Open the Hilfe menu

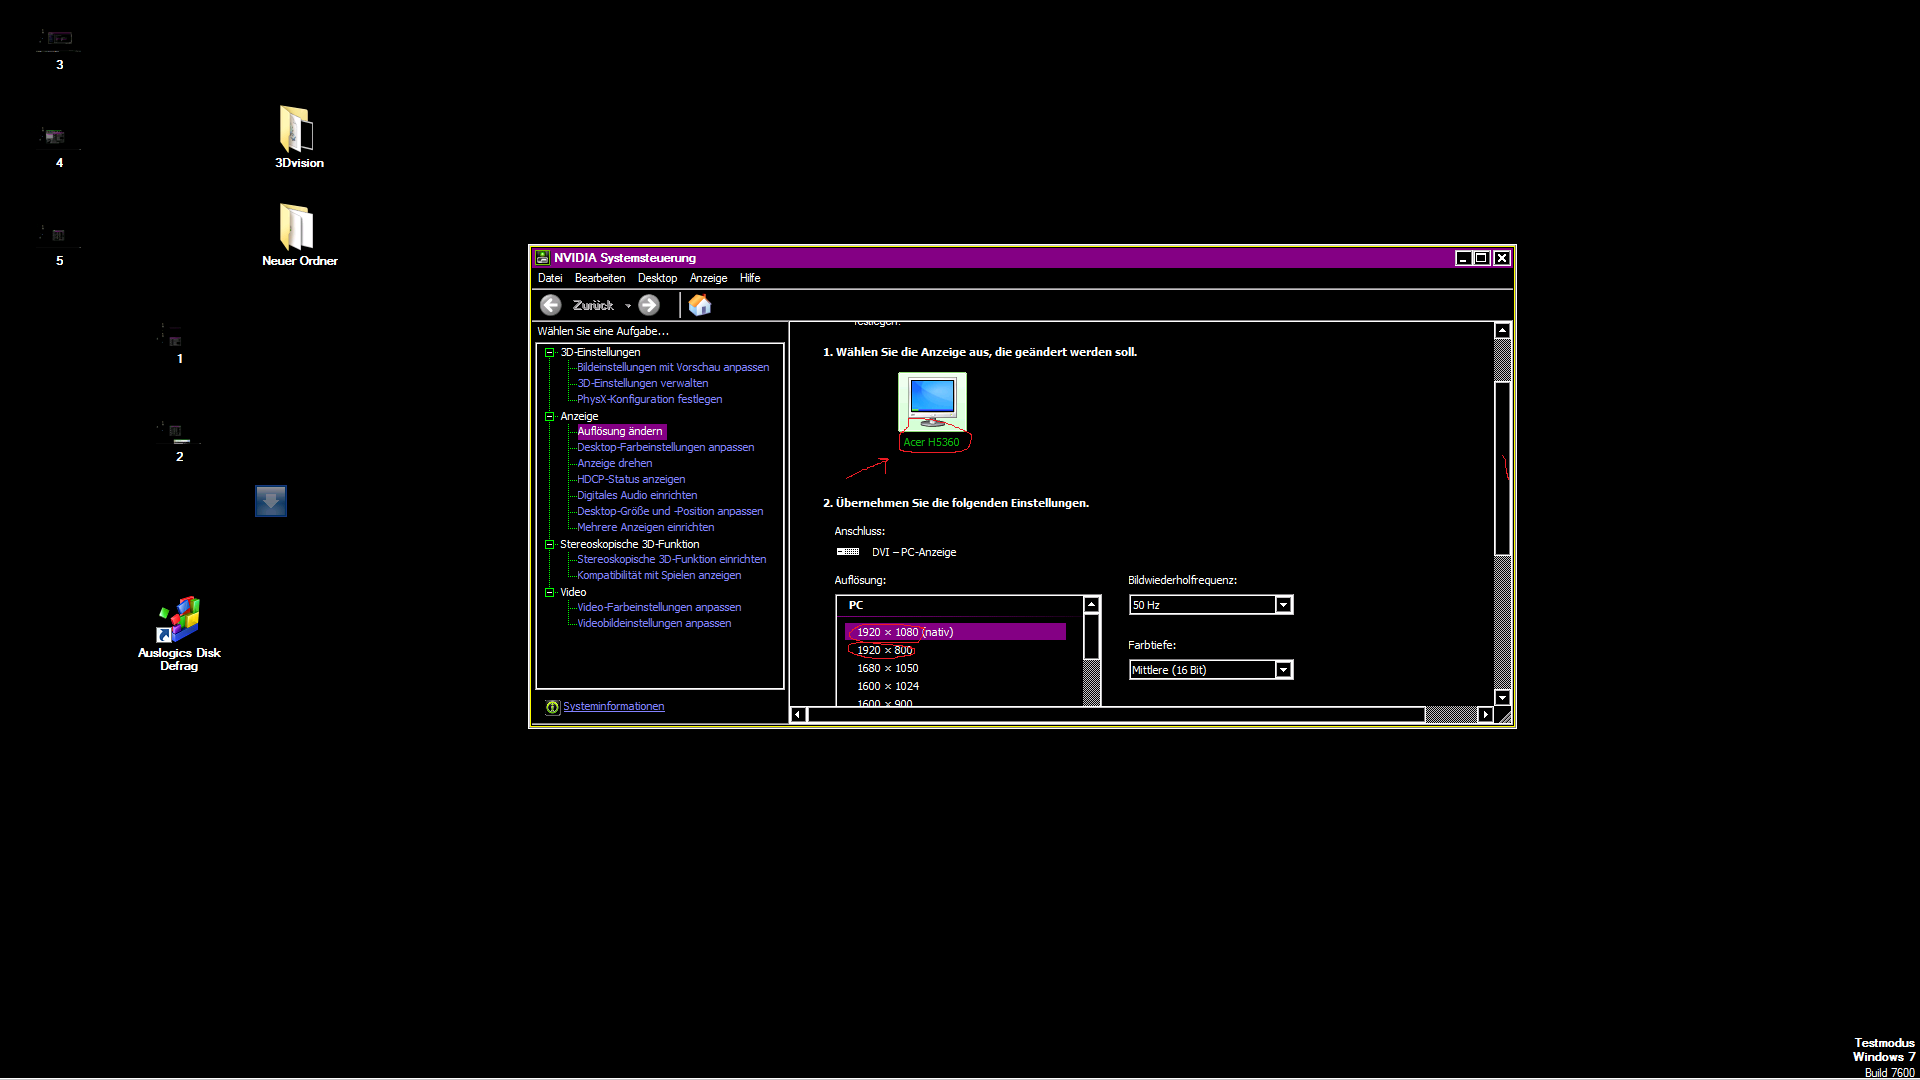pyautogui.click(x=750, y=278)
